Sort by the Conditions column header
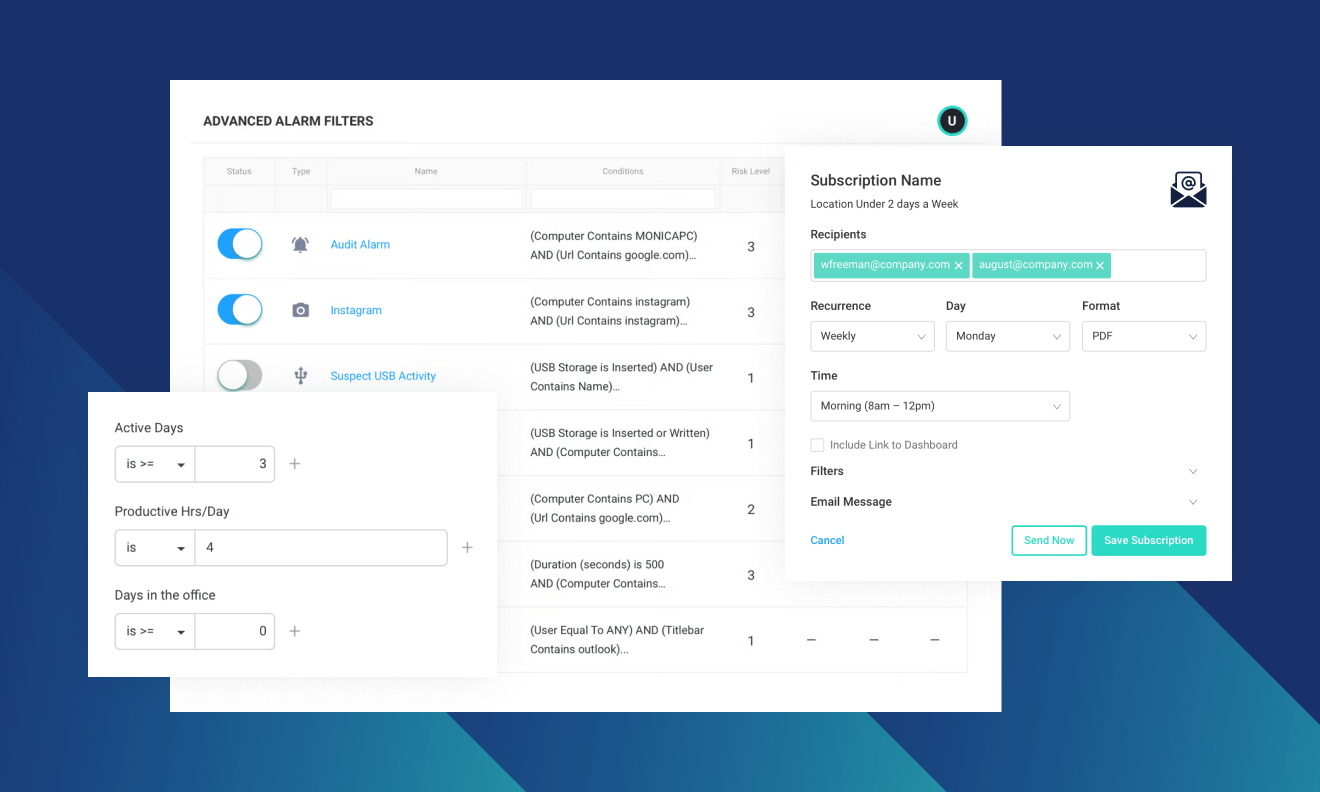Viewport: 1320px width, 792px height. [623, 171]
